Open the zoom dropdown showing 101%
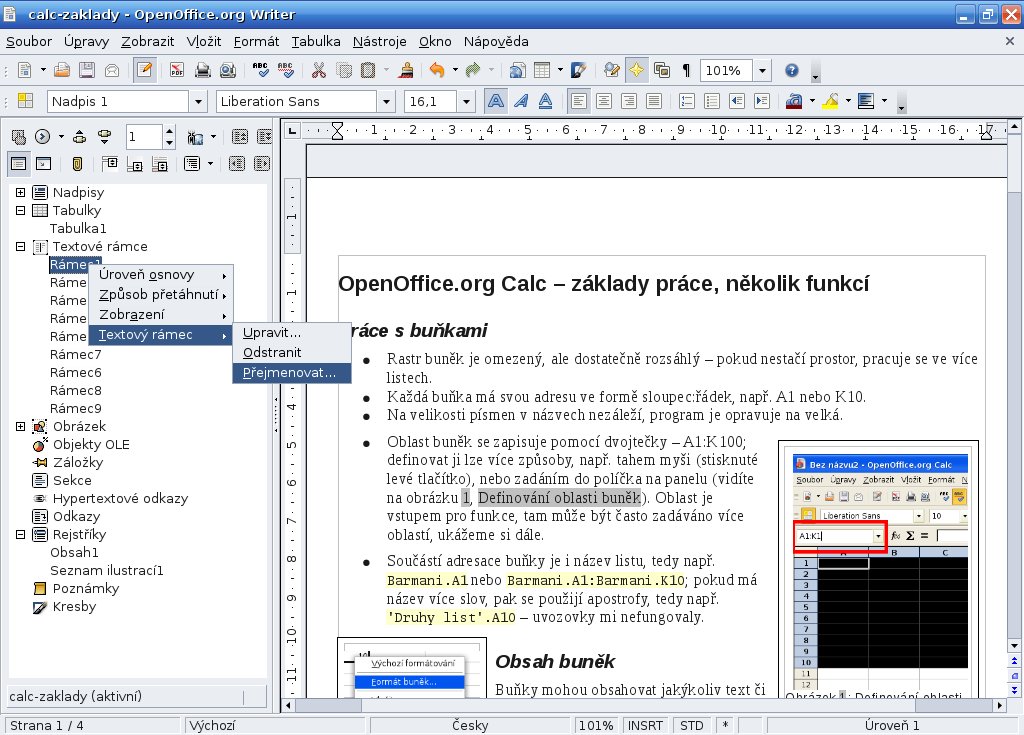Viewport: 1024px width, 735px height. pyautogui.click(x=762, y=71)
